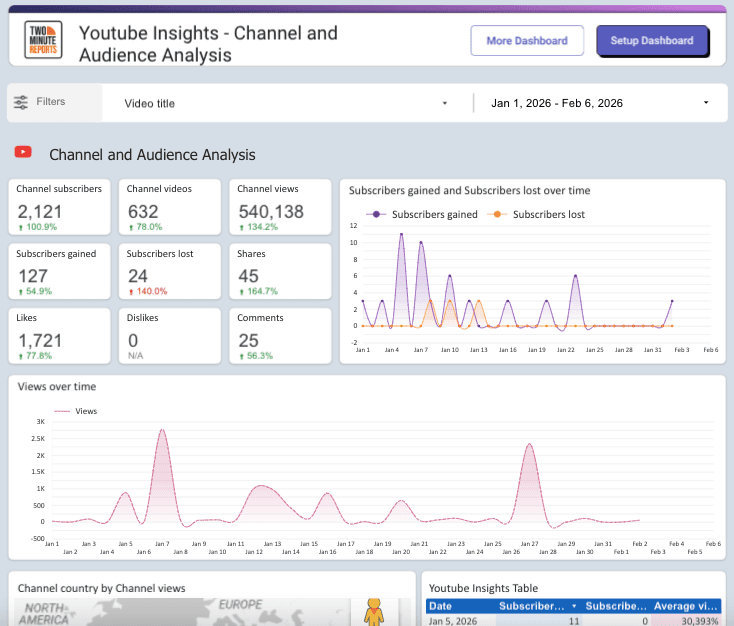Click the 140.0% red change indicator

(148, 291)
